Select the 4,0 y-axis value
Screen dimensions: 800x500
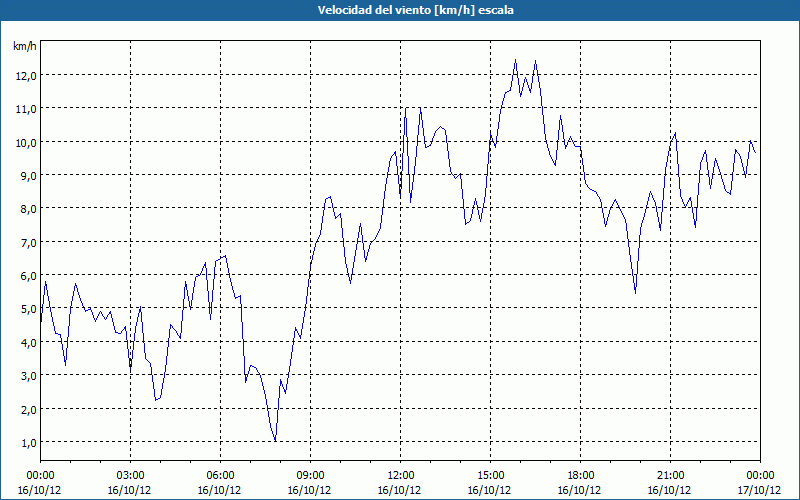(29, 342)
